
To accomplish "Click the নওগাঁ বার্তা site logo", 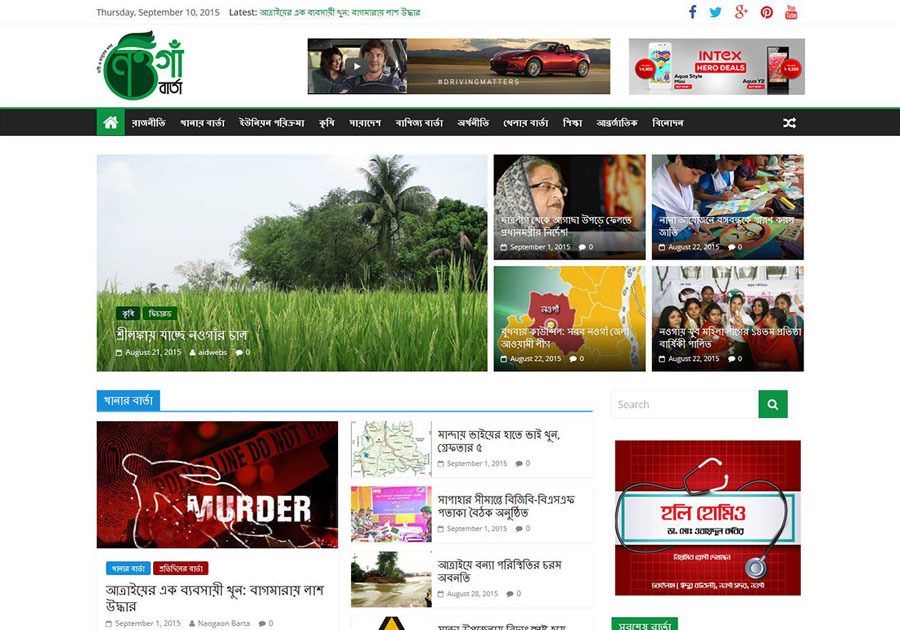I will [141, 65].
